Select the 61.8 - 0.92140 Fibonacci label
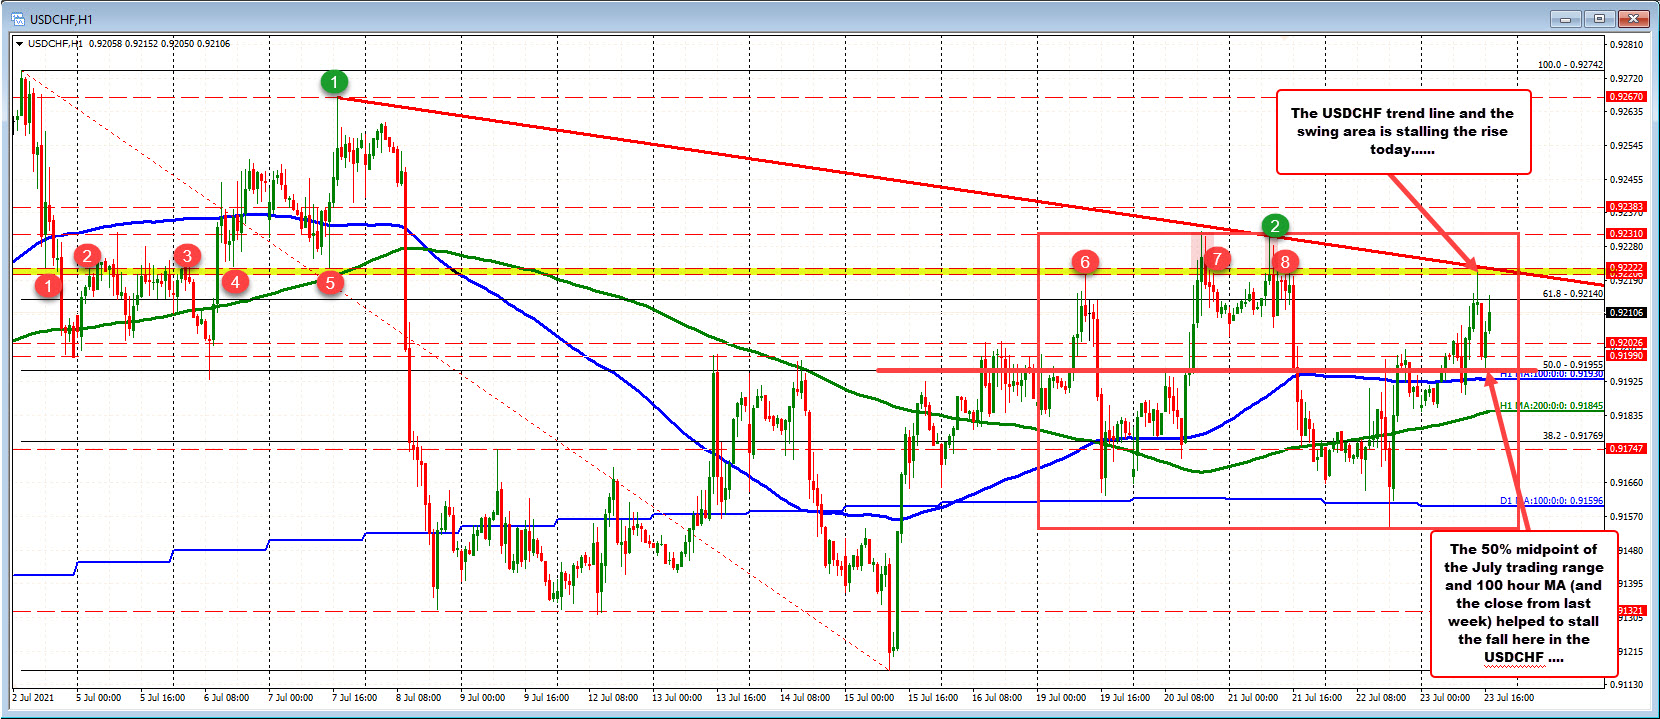 (x=1572, y=294)
